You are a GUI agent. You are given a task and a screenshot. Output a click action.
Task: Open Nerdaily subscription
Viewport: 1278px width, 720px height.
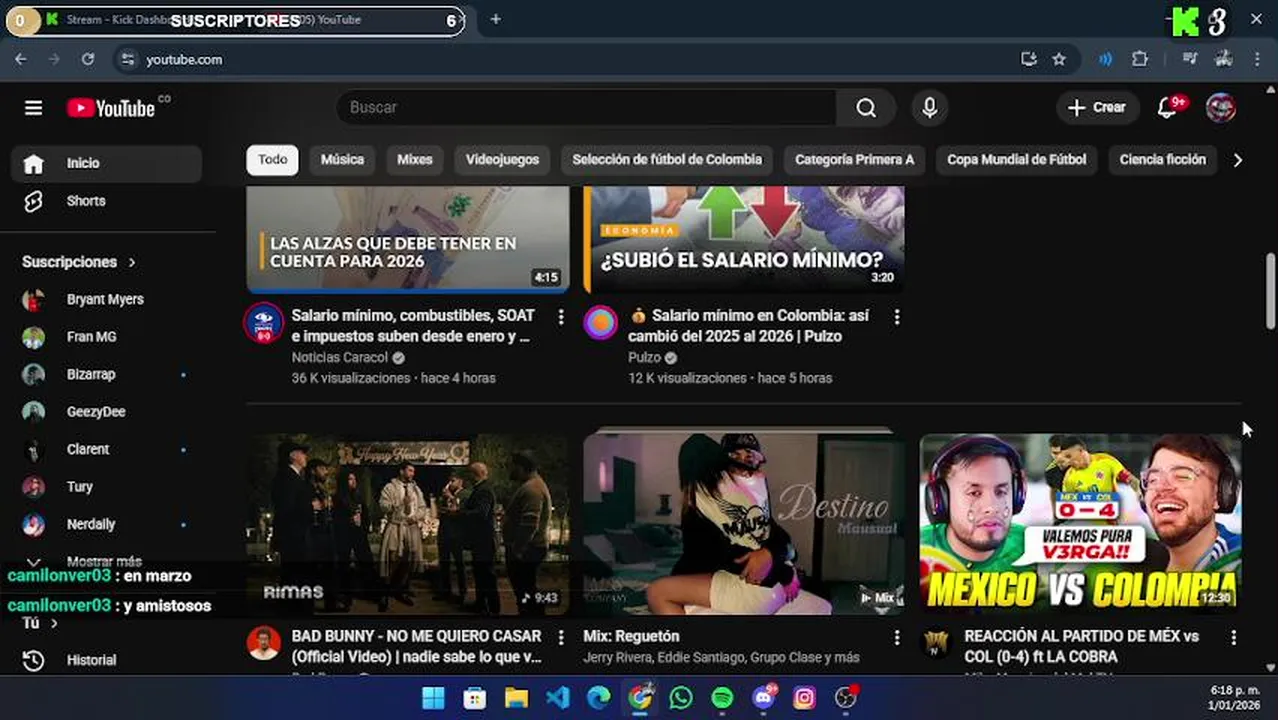click(x=106, y=524)
